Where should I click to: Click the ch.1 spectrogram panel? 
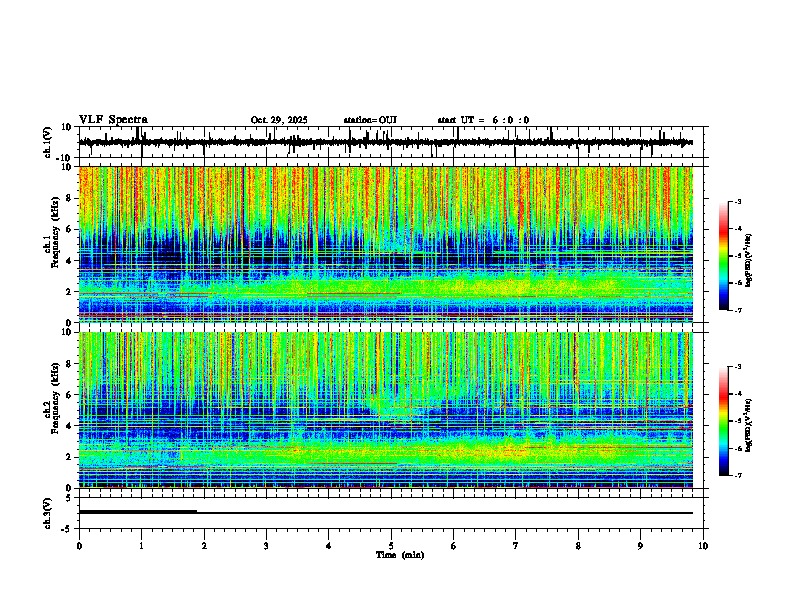[386, 244]
